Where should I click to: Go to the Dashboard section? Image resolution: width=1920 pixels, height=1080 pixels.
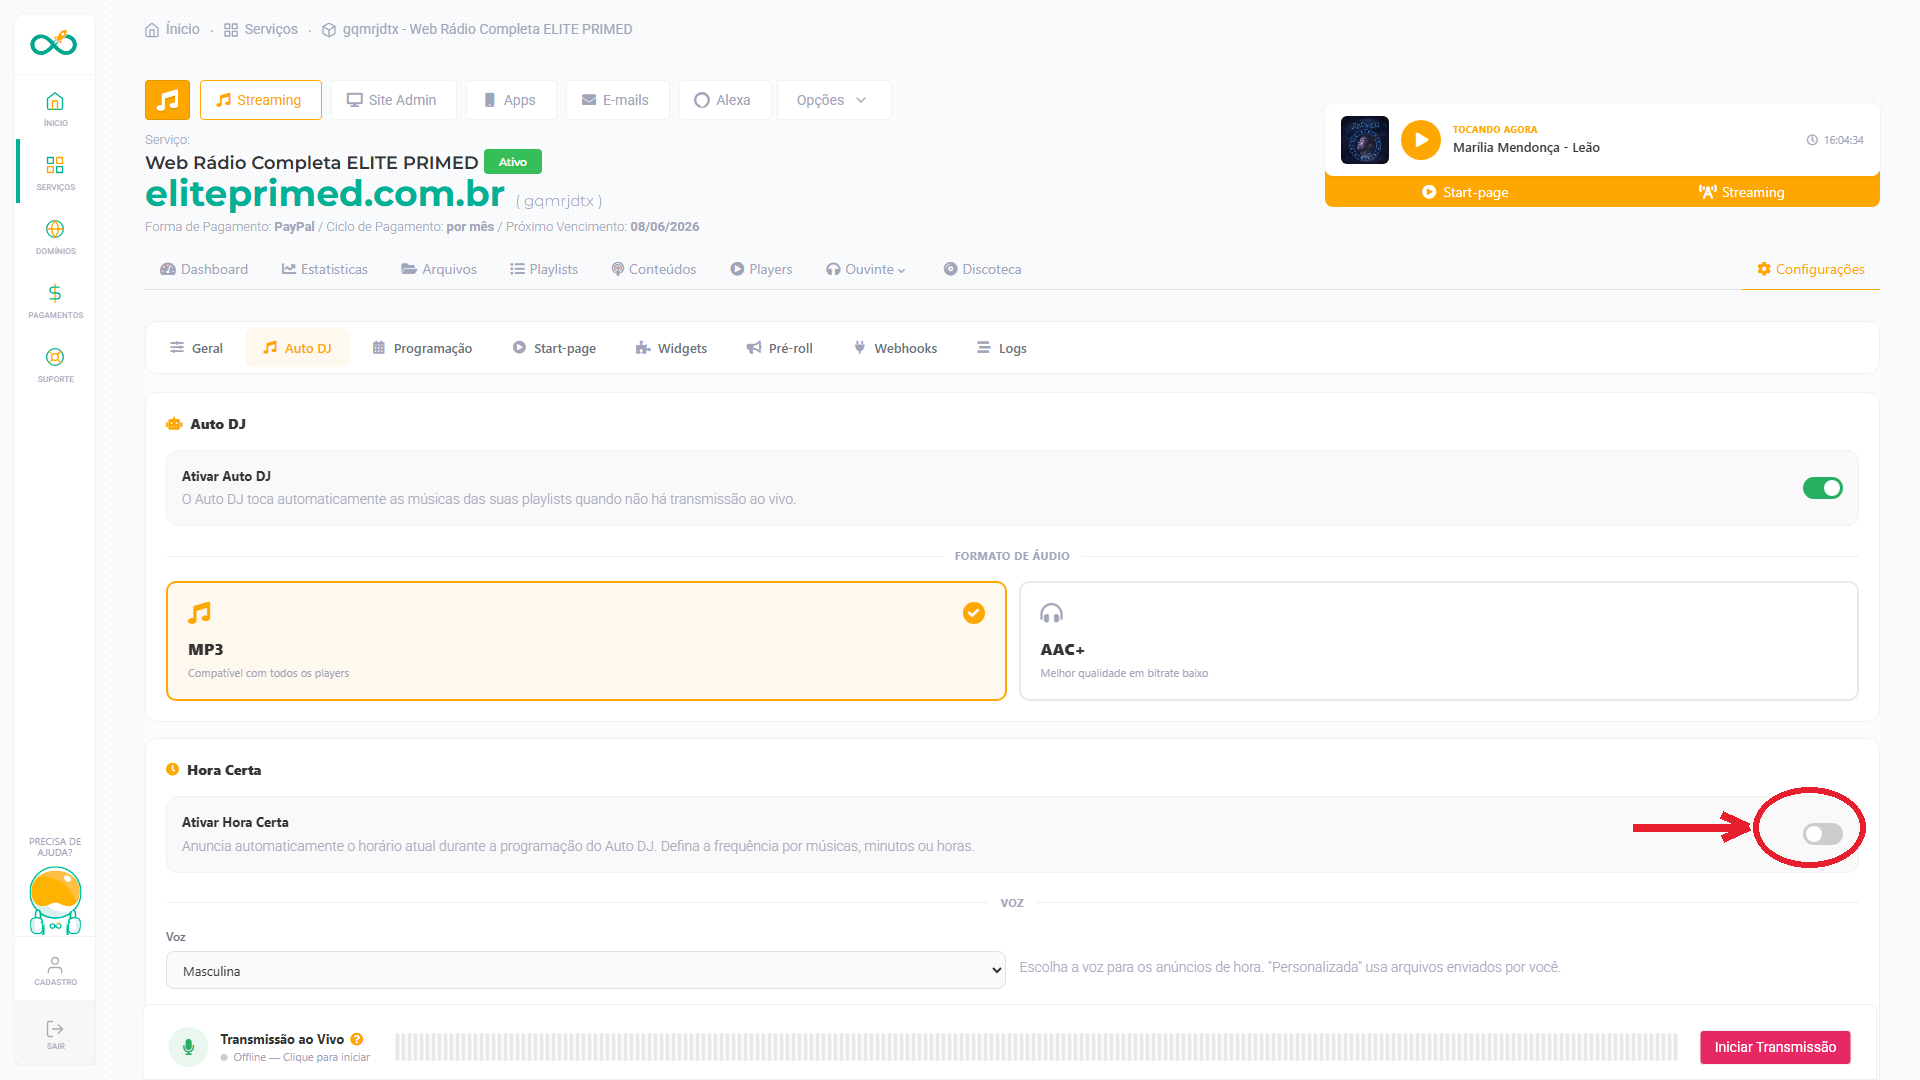click(204, 269)
